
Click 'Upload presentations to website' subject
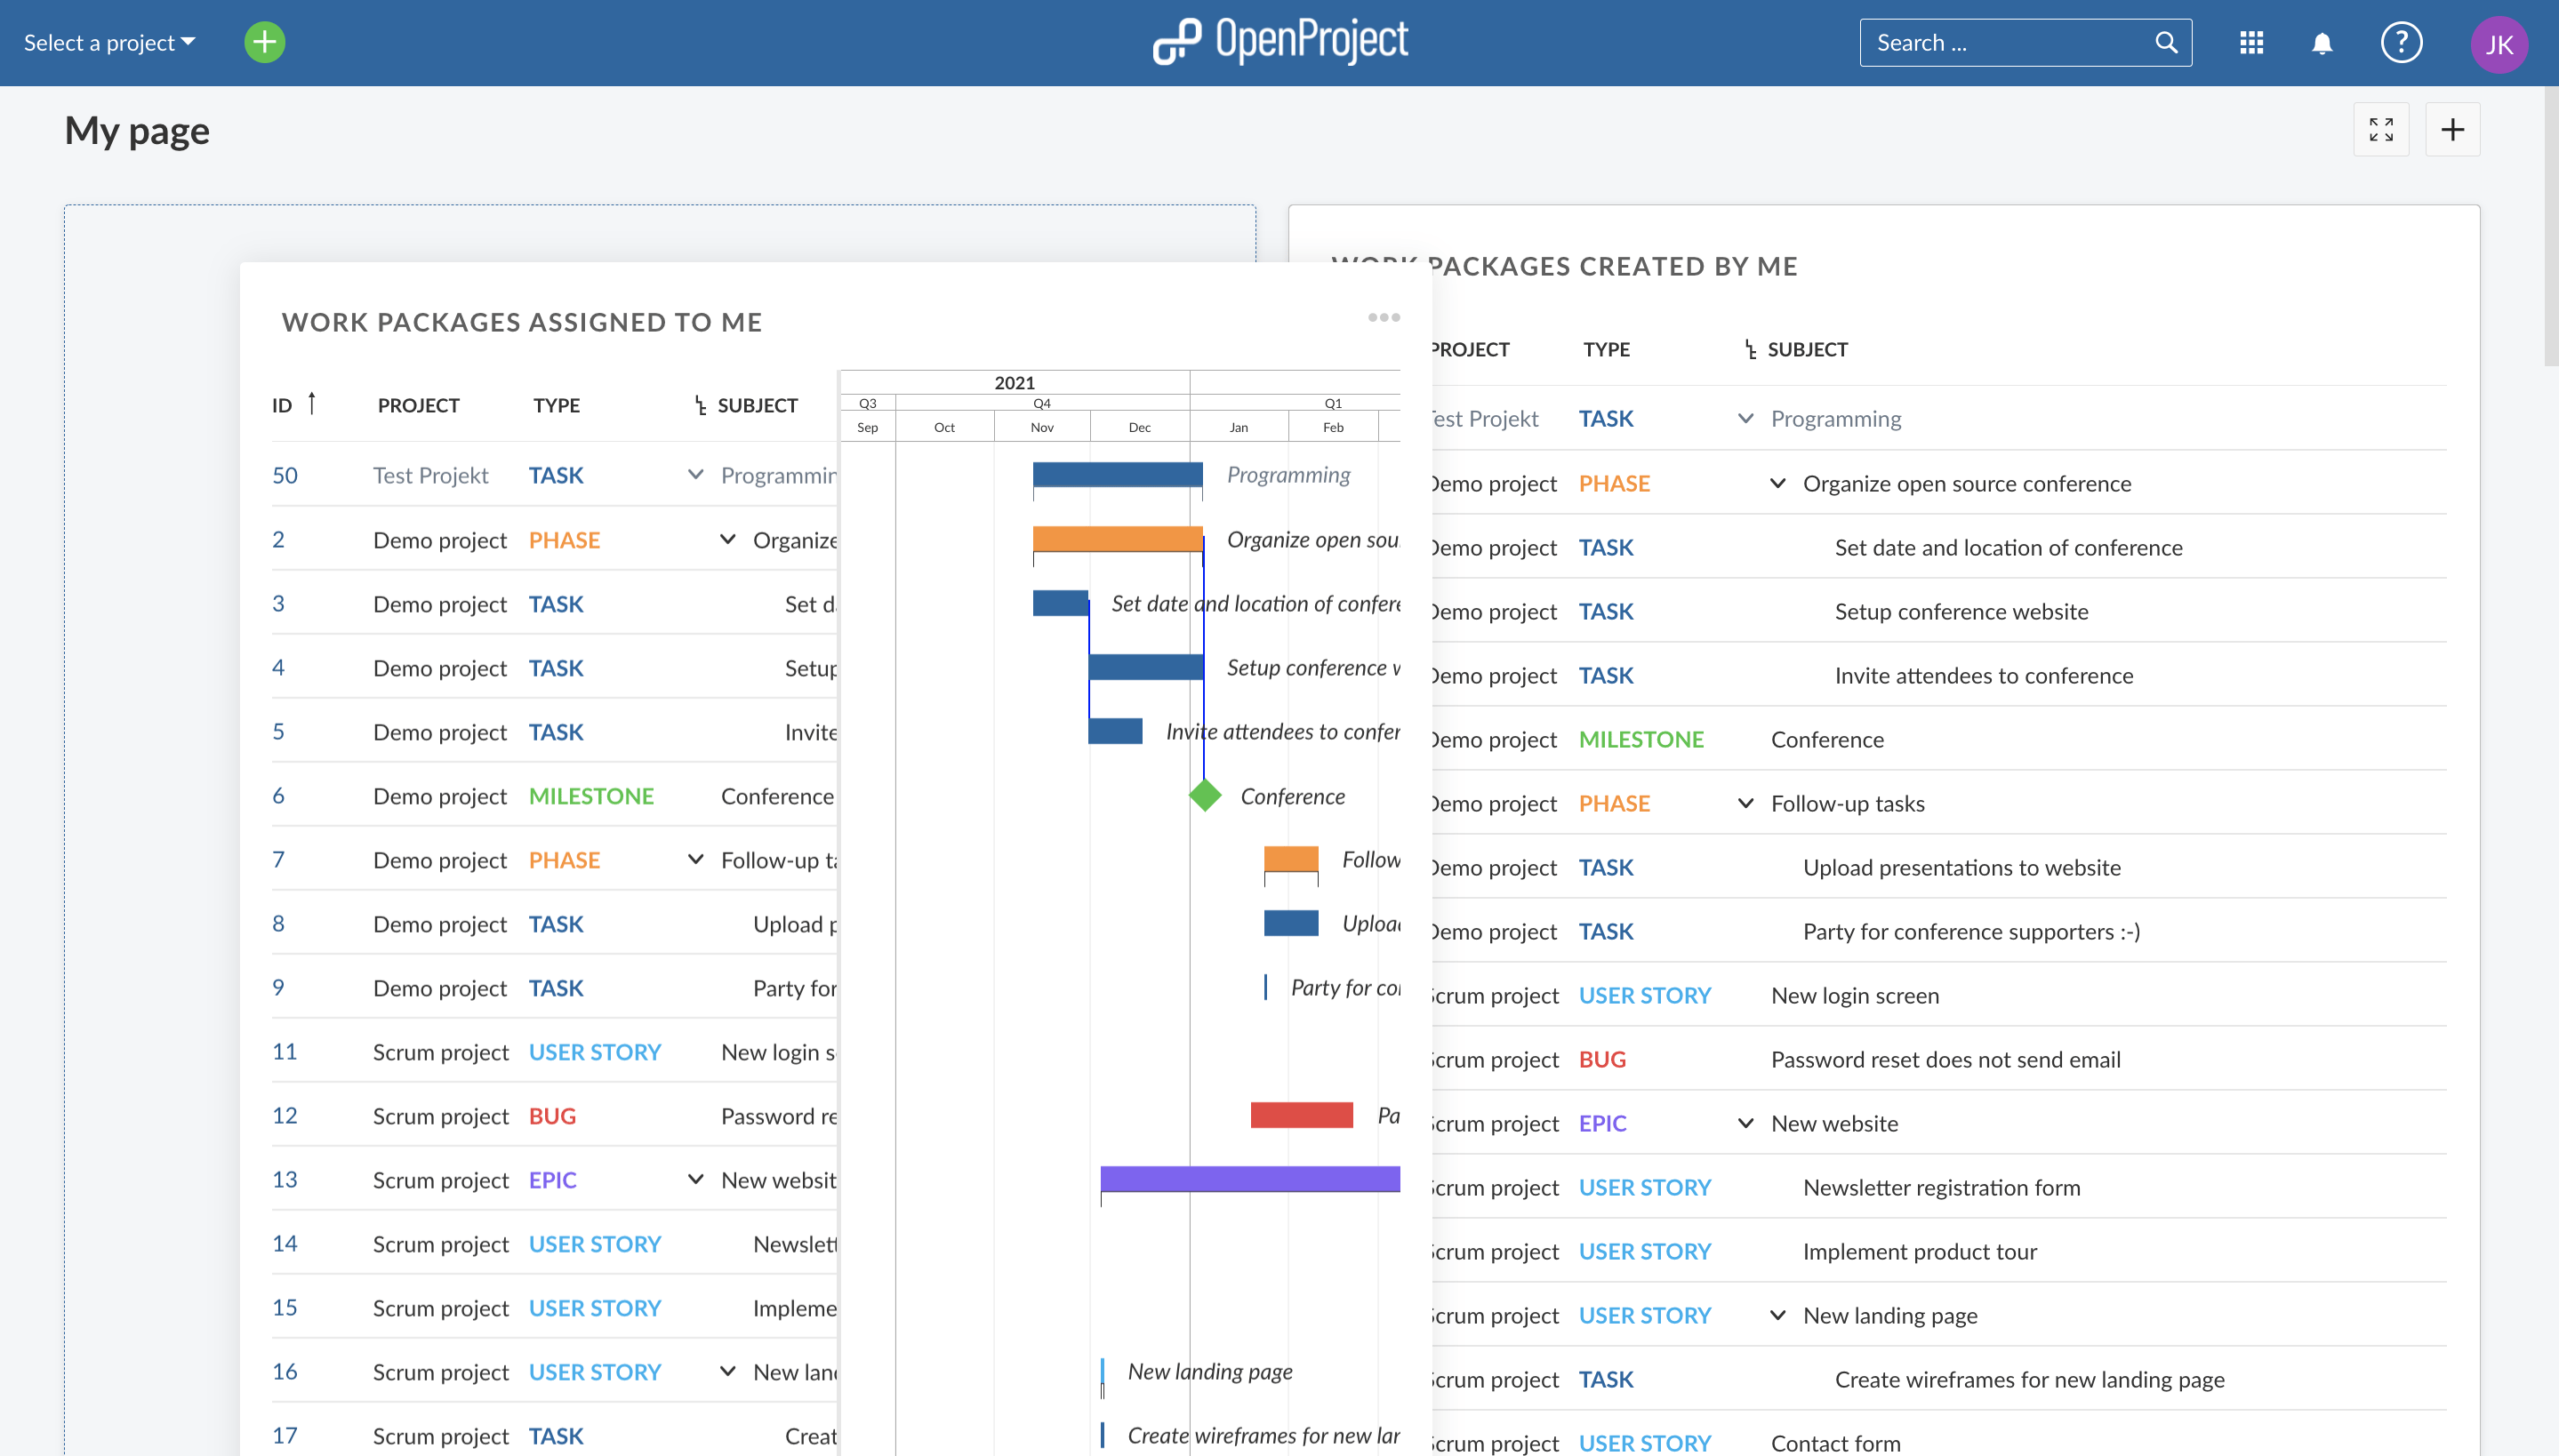click(x=1961, y=867)
